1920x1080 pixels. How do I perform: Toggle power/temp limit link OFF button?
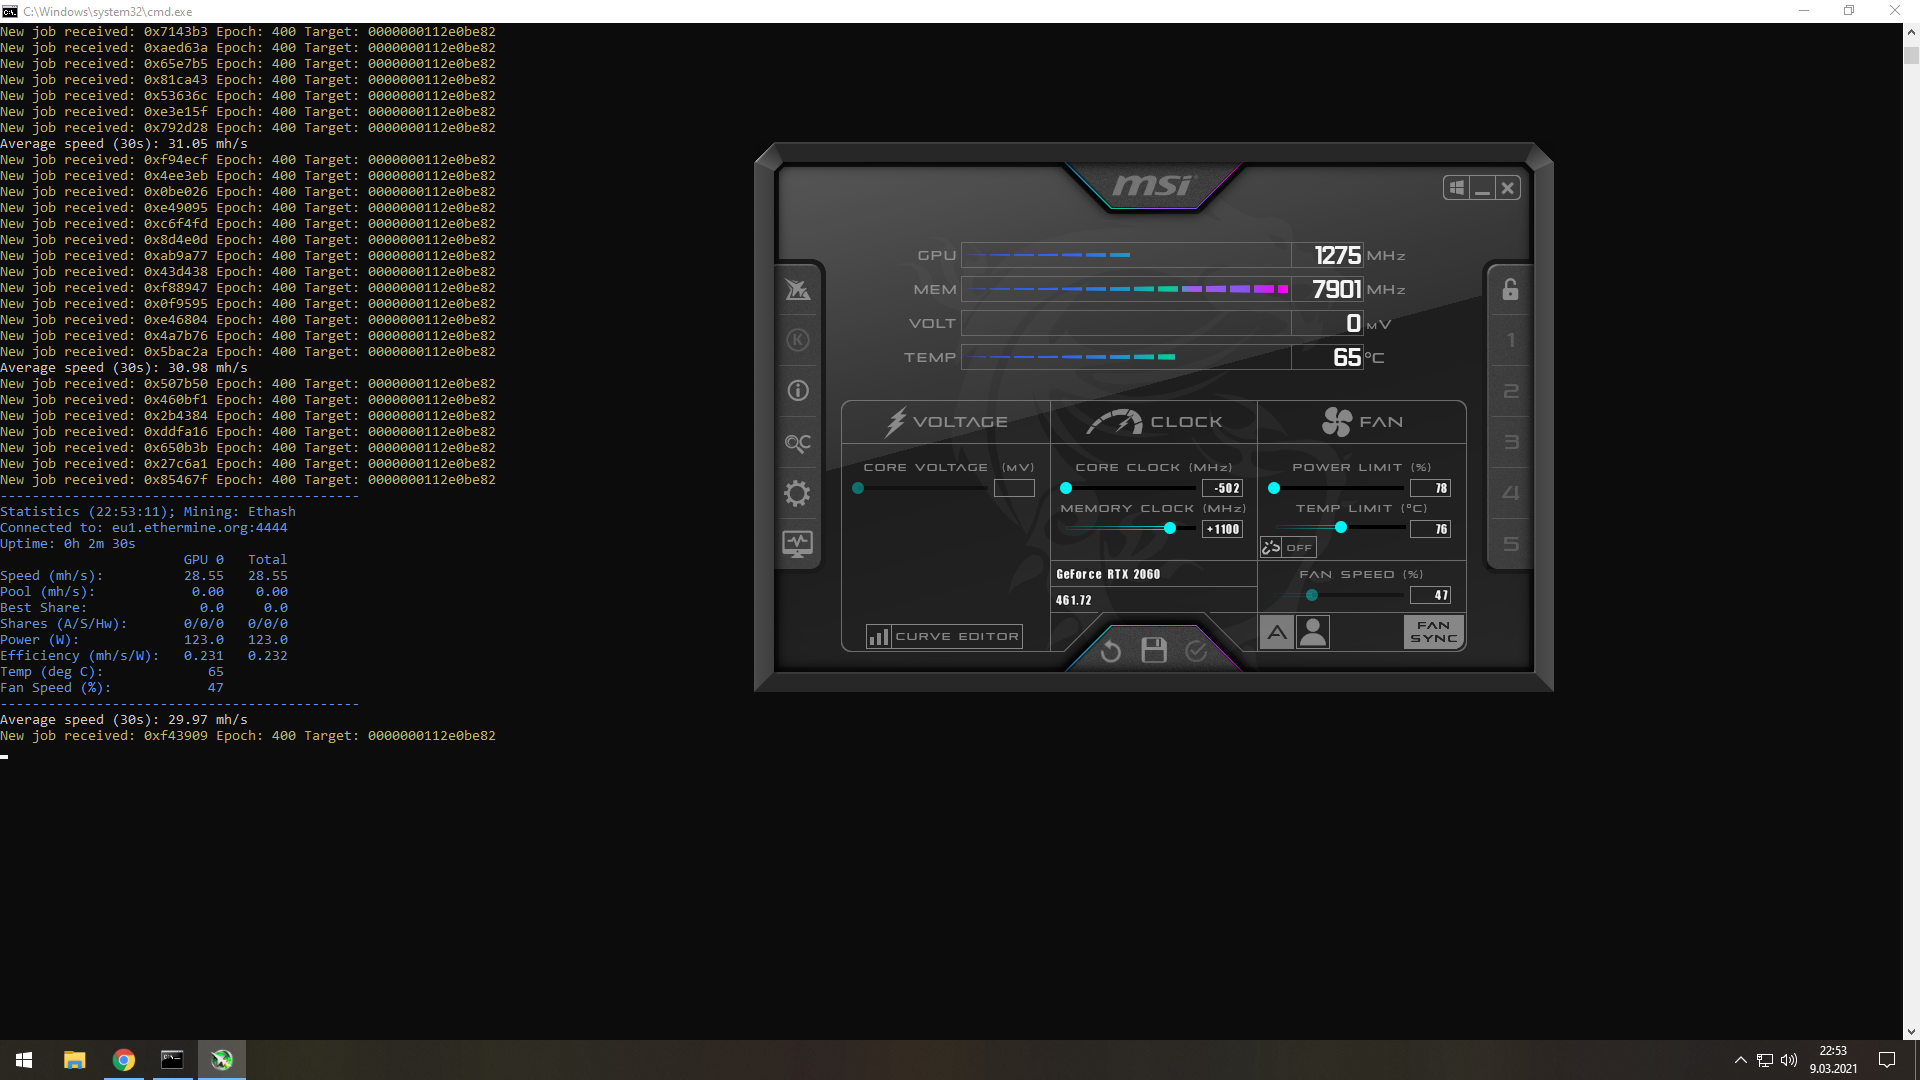click(1288, 547)
